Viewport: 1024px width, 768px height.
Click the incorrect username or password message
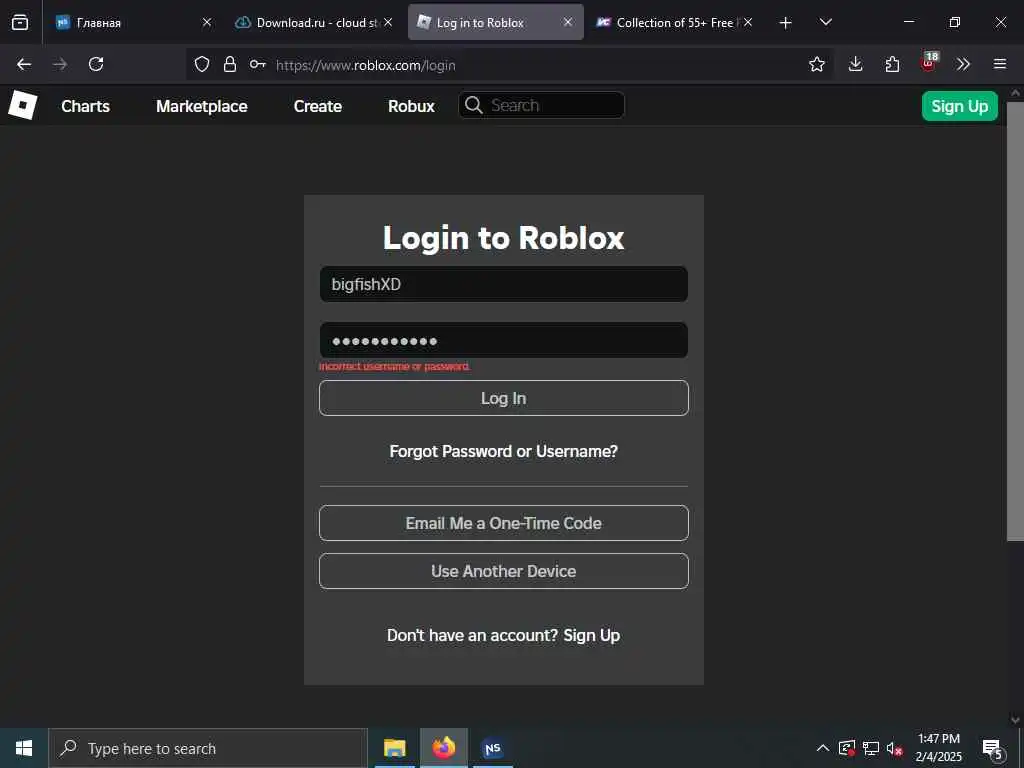tap(394, 366)
